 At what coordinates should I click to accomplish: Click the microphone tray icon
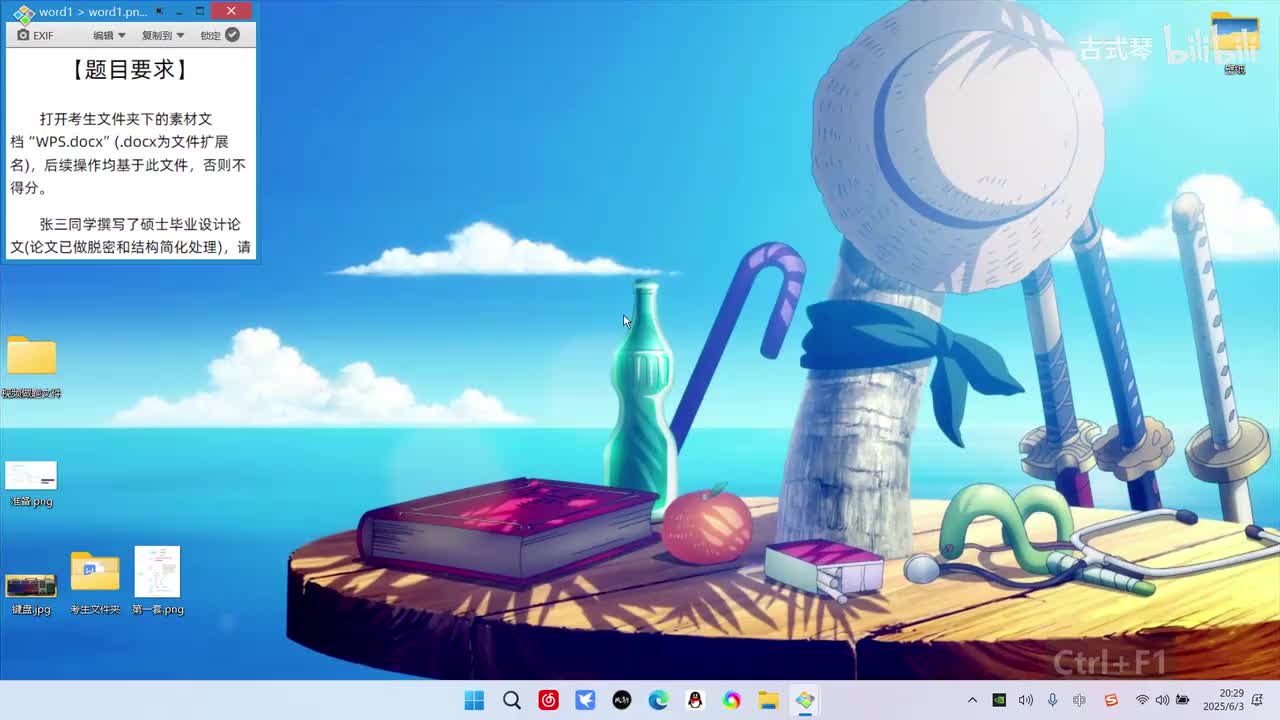pyautogui.click(x=1052, y=700)
